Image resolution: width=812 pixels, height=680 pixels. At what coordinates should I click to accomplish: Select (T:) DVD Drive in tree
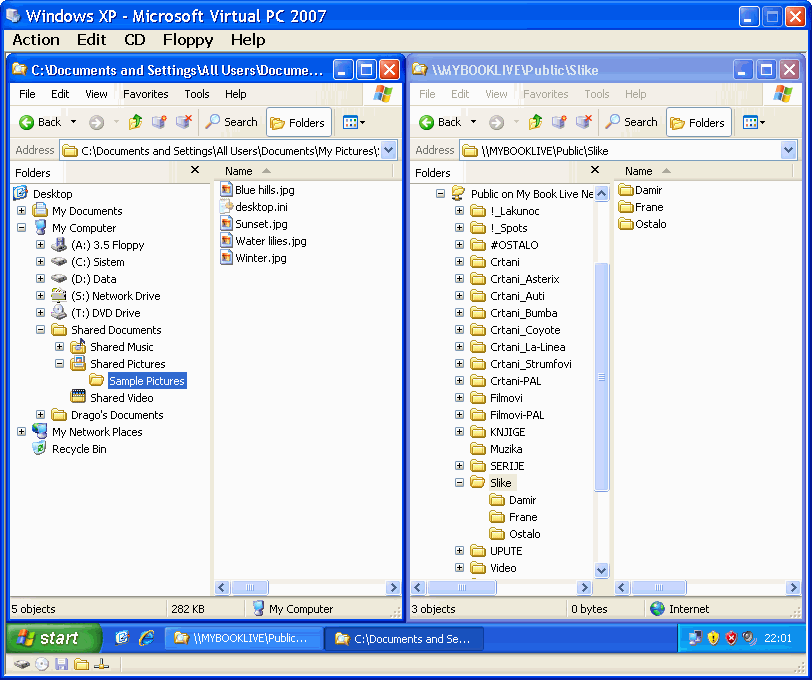[96, 313]
